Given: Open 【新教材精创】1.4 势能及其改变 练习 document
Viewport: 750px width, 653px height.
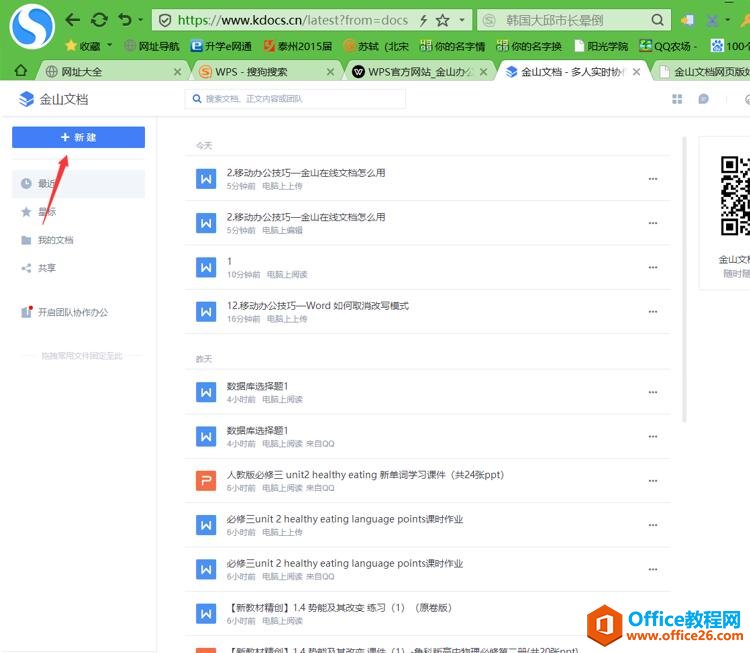Looking at the screenshot, I should tap(427, 613).
